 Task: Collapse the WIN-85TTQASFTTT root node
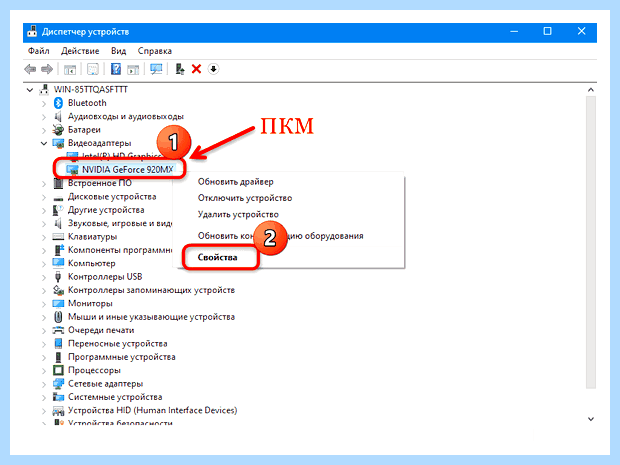click(30, 90)
